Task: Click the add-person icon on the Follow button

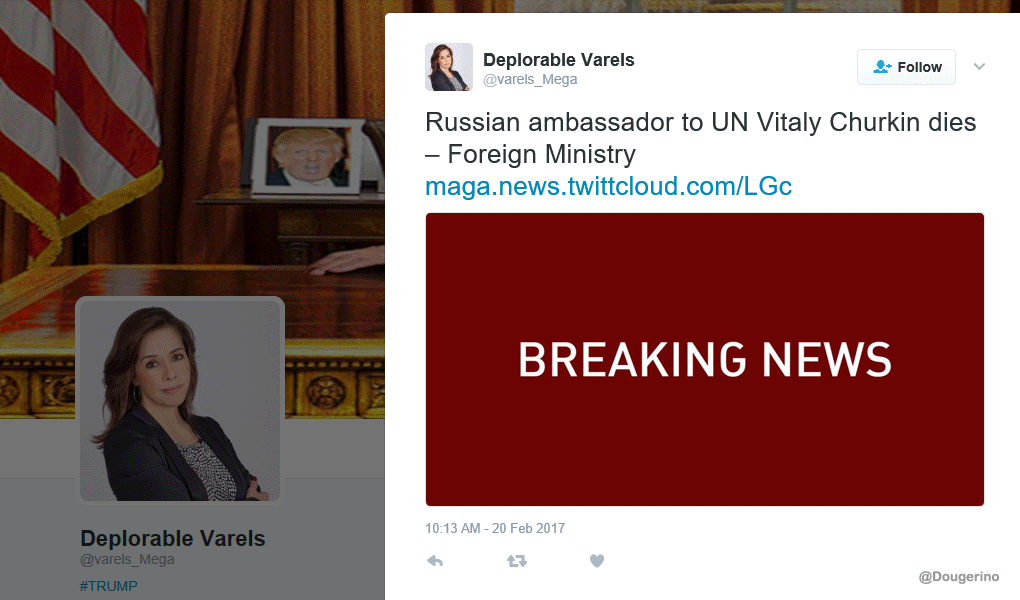Action: [x=882, y=66]
